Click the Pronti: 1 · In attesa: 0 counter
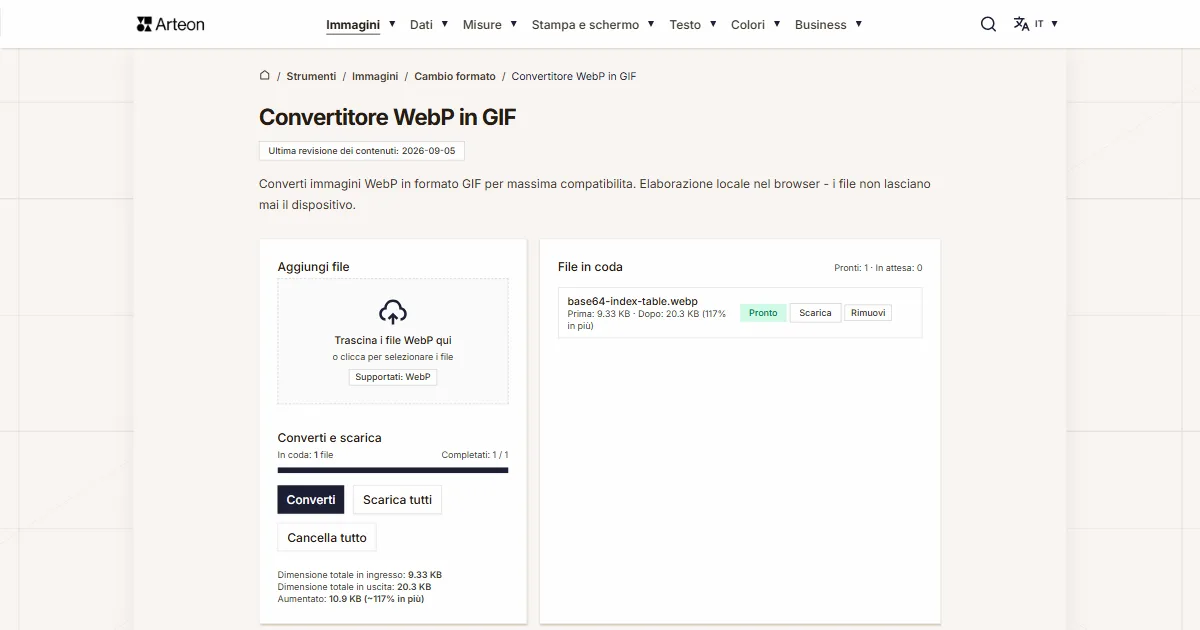The width and height of the screenshot is (1200, 630). tap(878, 268)
